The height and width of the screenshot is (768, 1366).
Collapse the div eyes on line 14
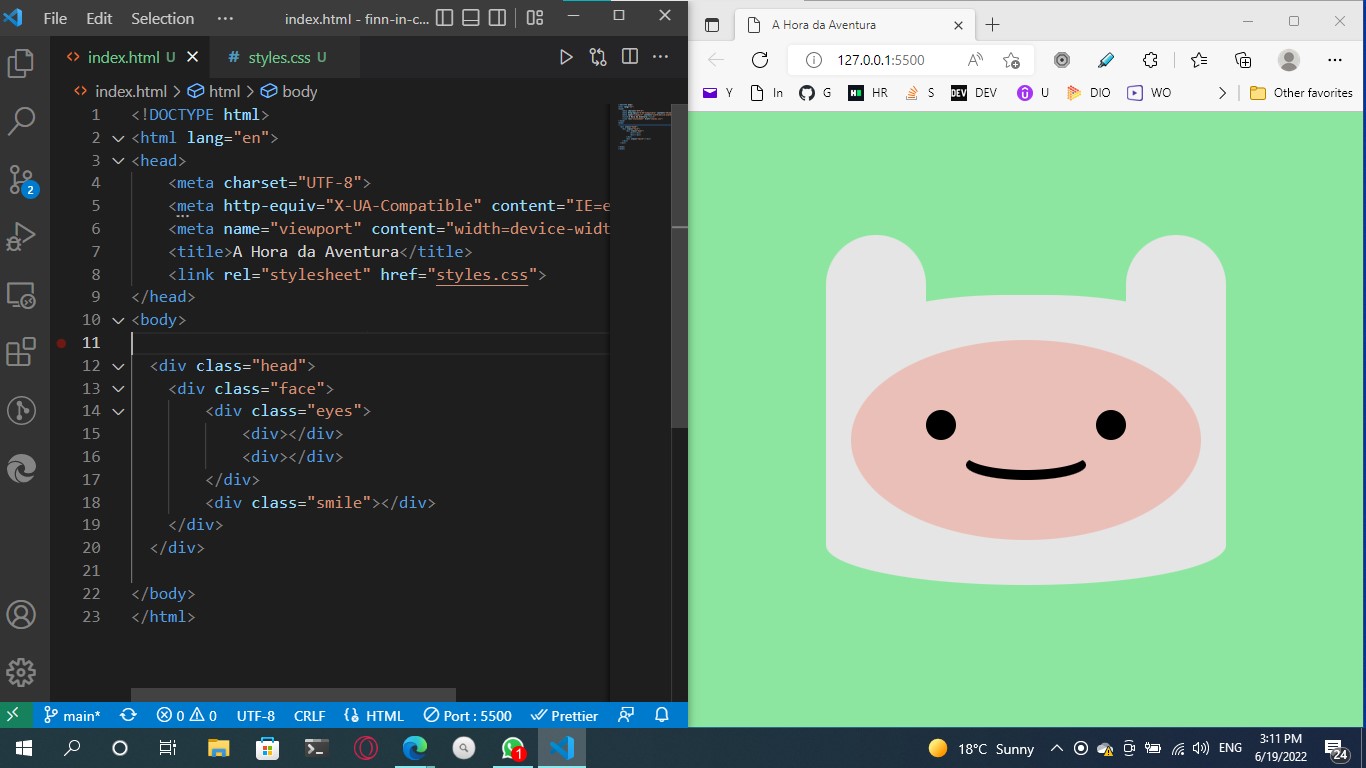pyautogui.click(x=119, y=411)
